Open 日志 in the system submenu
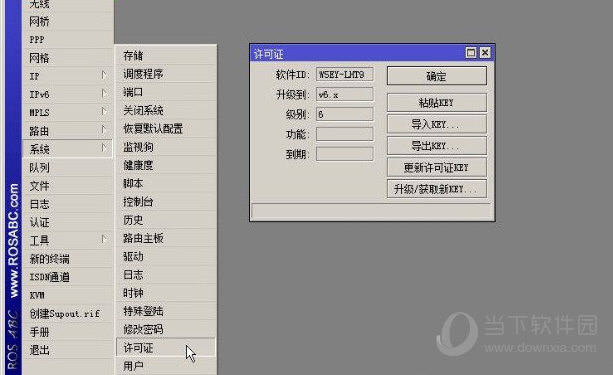The image size is (613, 375). (x=166, y=275)
